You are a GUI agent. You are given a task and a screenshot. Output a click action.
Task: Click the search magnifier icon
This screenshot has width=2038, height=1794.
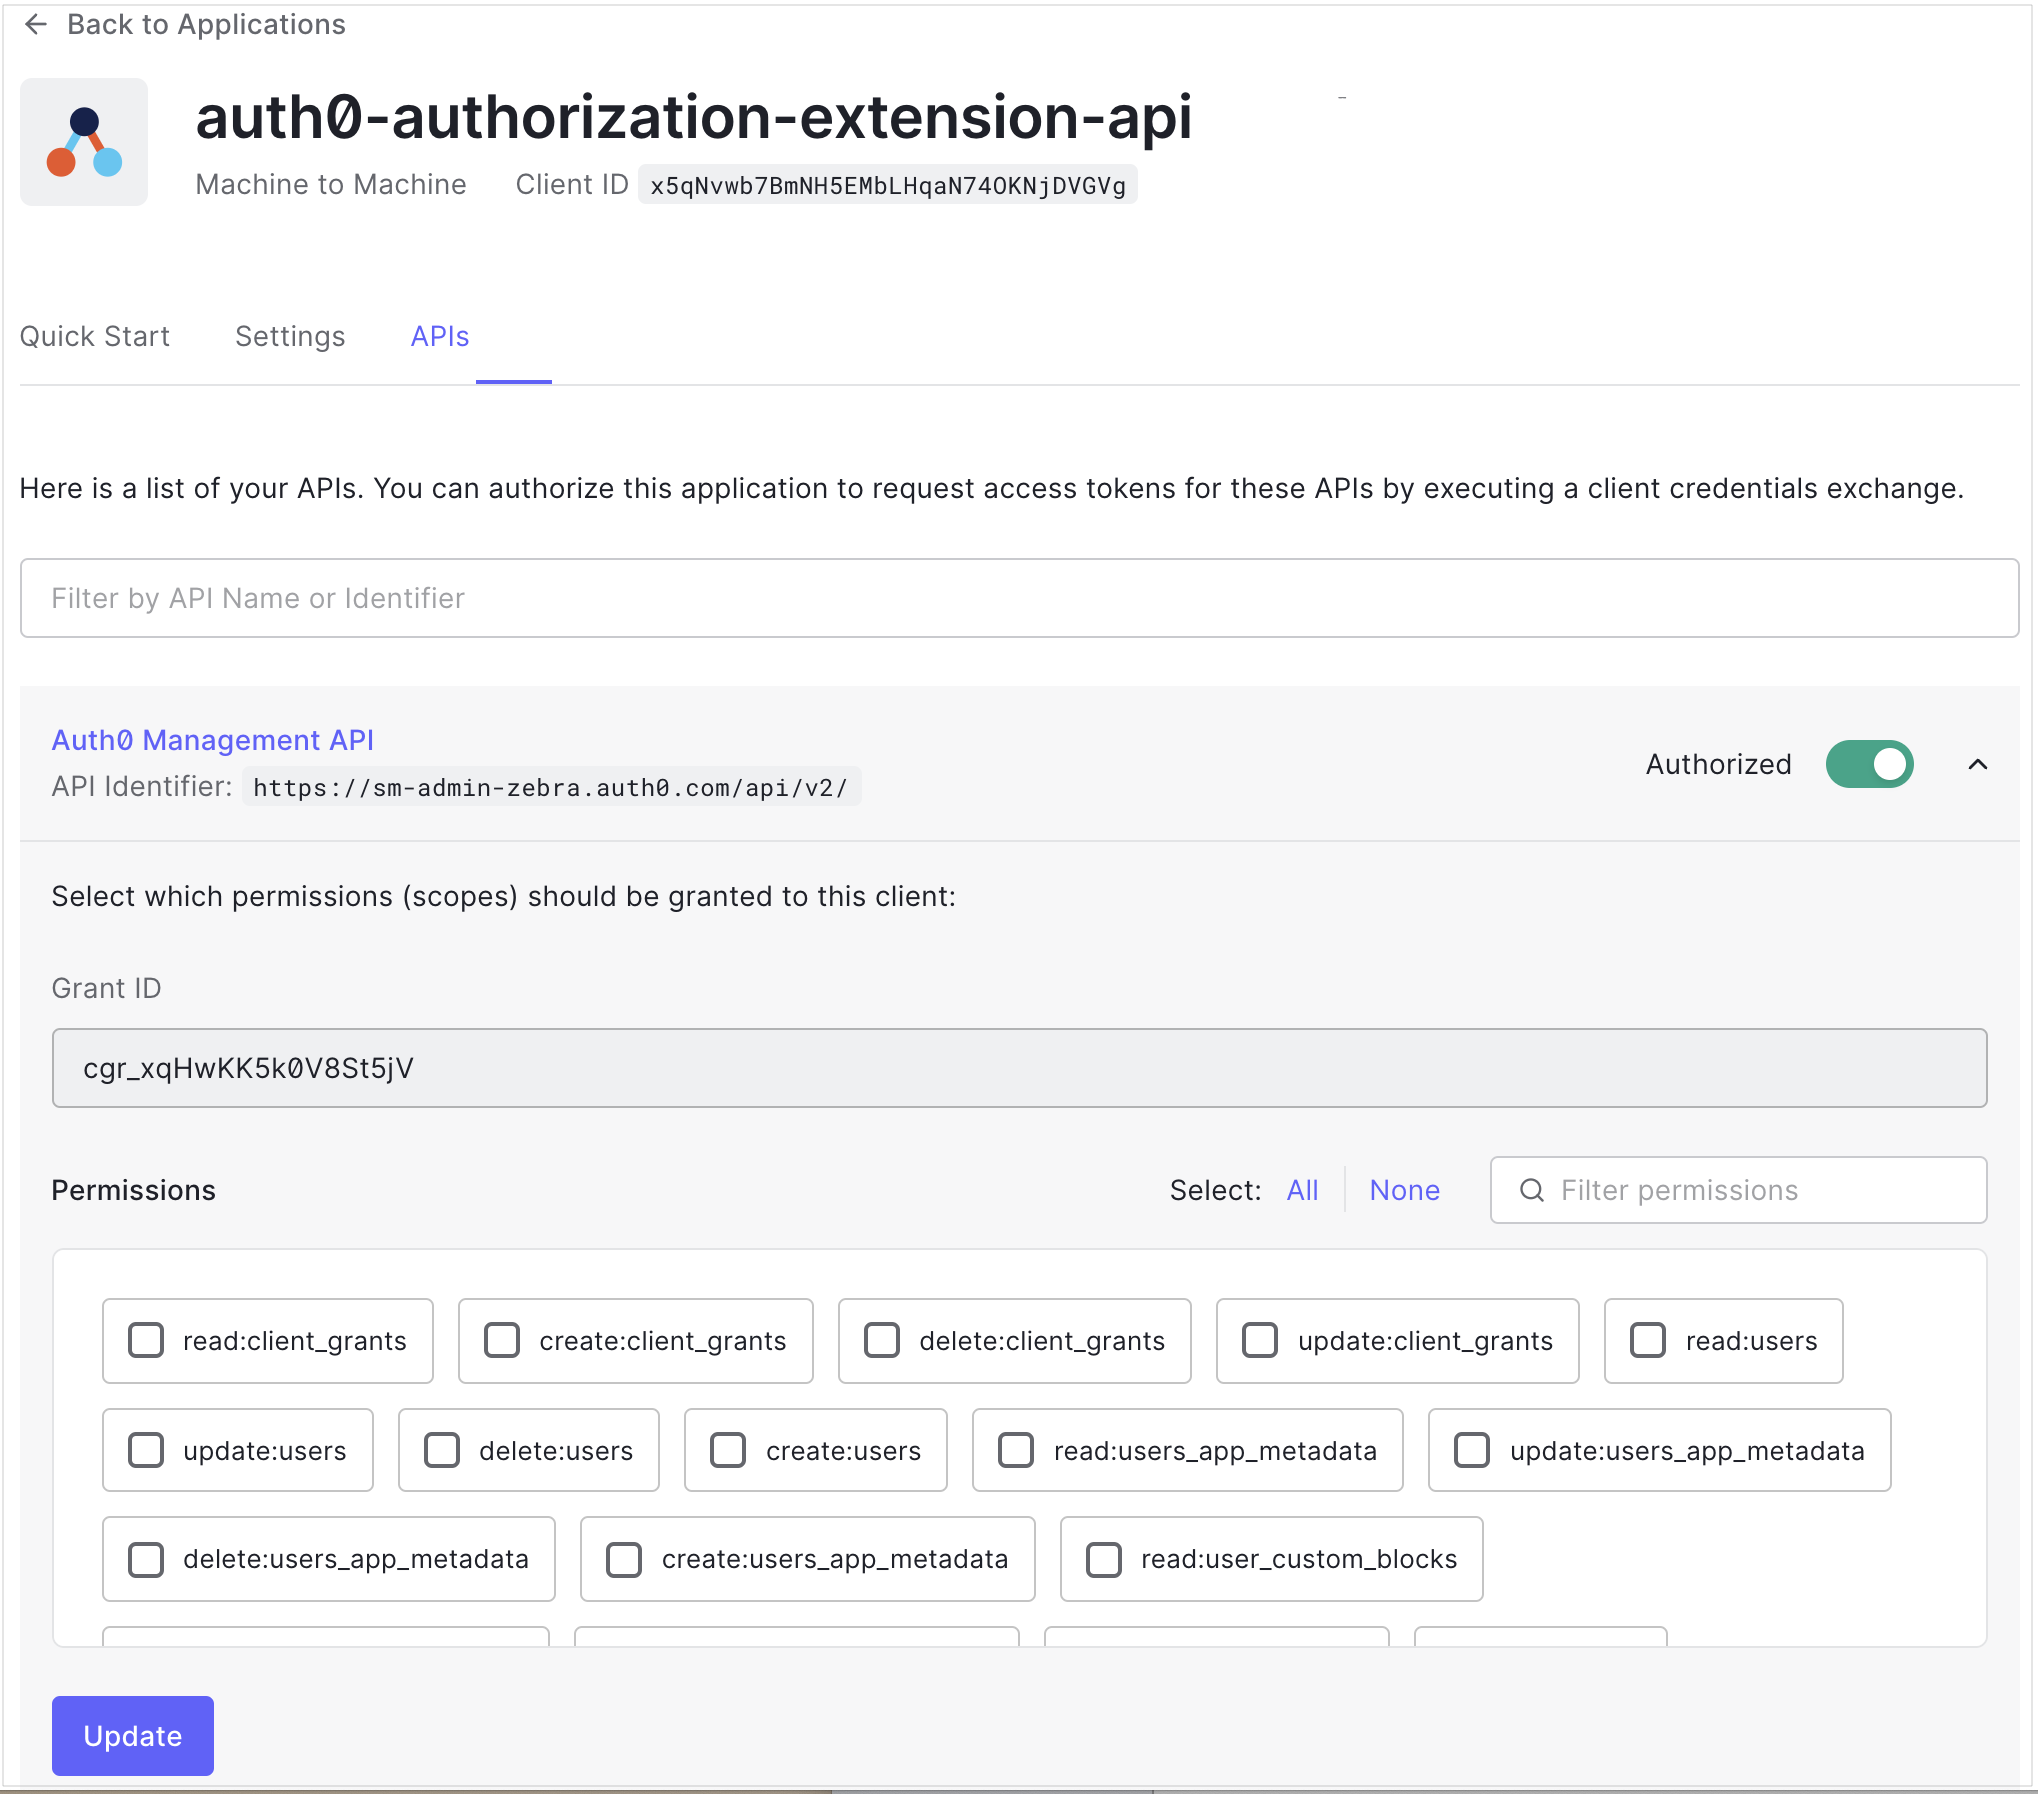click(1531, 1190)
